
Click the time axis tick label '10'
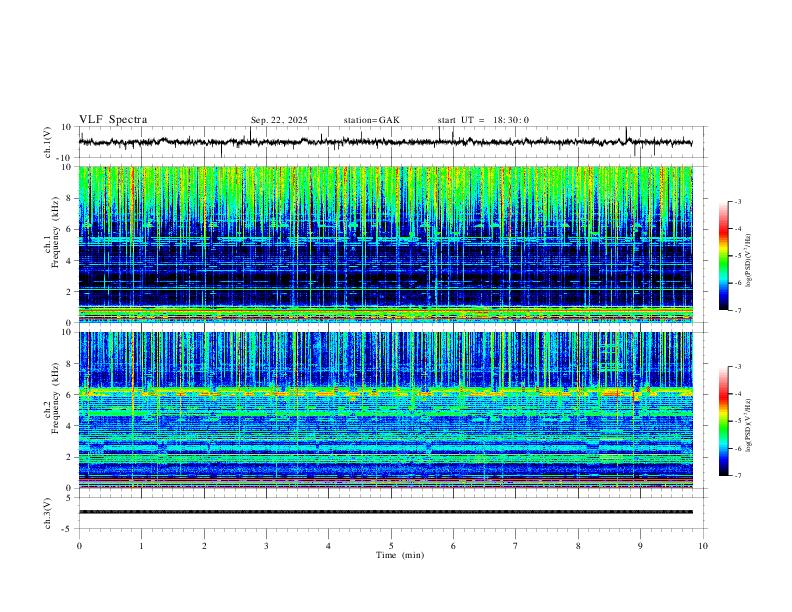703,546
